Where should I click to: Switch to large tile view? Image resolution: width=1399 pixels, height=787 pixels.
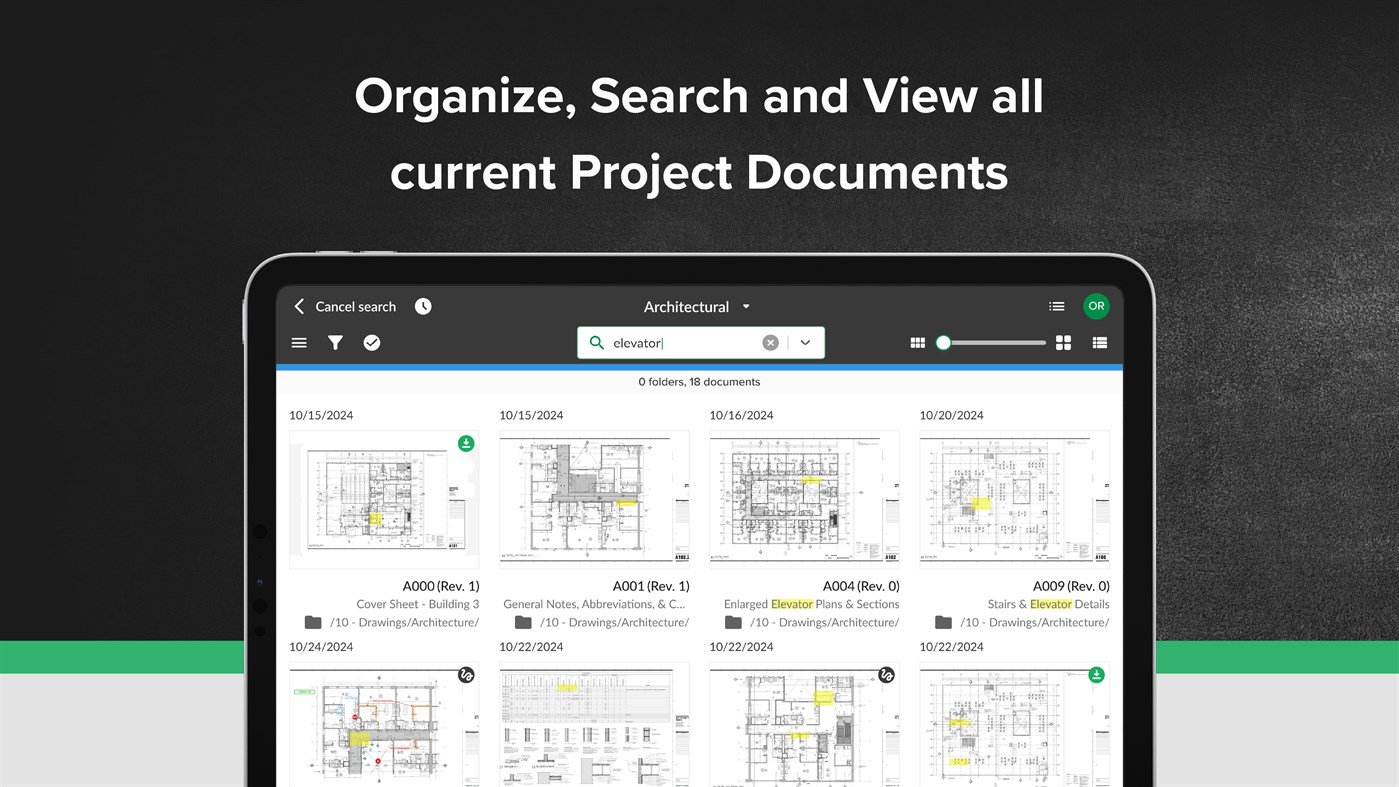point(1063,342)
